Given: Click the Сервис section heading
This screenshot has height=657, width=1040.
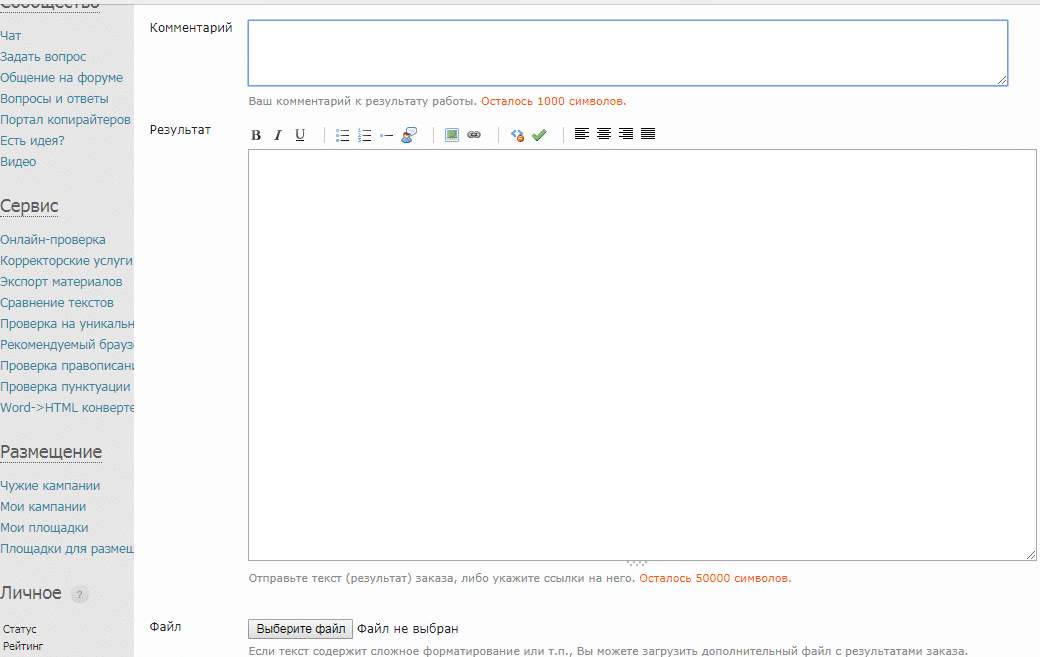Looking at the screenshot, I should click(x=29, y=206).
